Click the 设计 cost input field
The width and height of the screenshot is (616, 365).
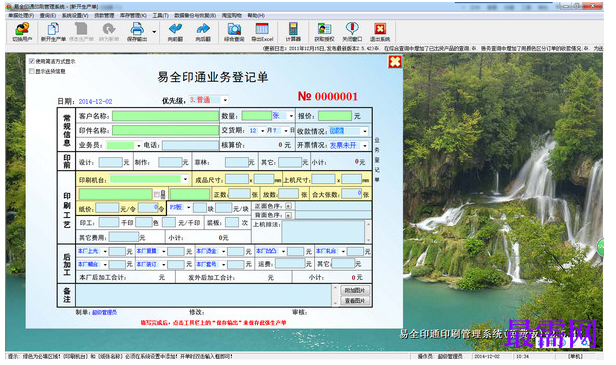[x=111, y=162]
